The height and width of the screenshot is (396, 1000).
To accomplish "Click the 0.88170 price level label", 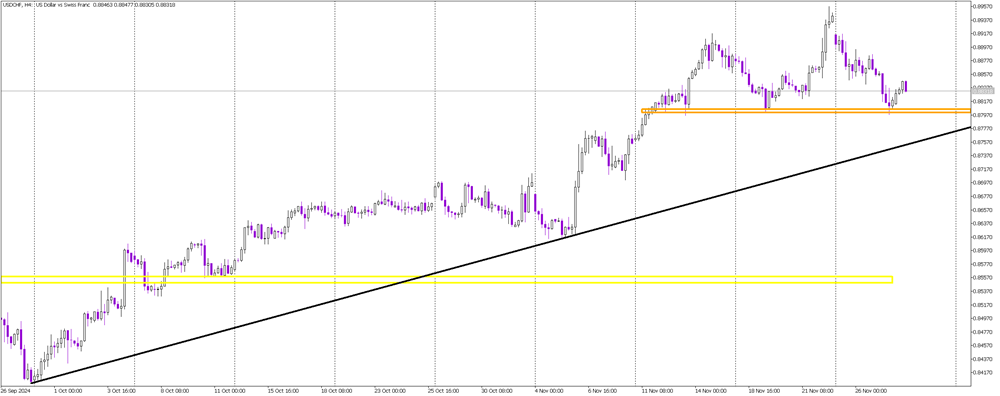I will 984,101.
